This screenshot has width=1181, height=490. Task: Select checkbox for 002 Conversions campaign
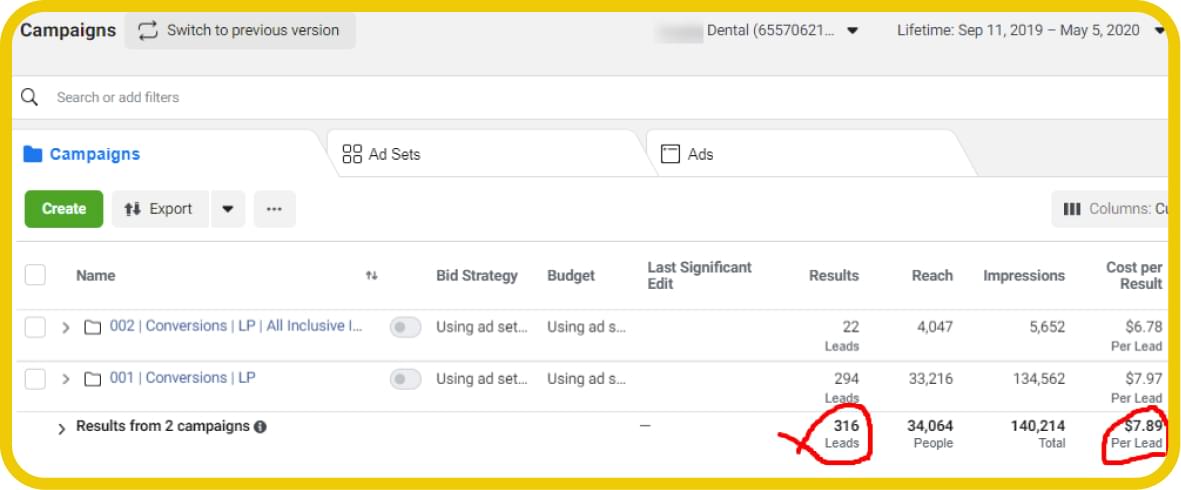35,327
